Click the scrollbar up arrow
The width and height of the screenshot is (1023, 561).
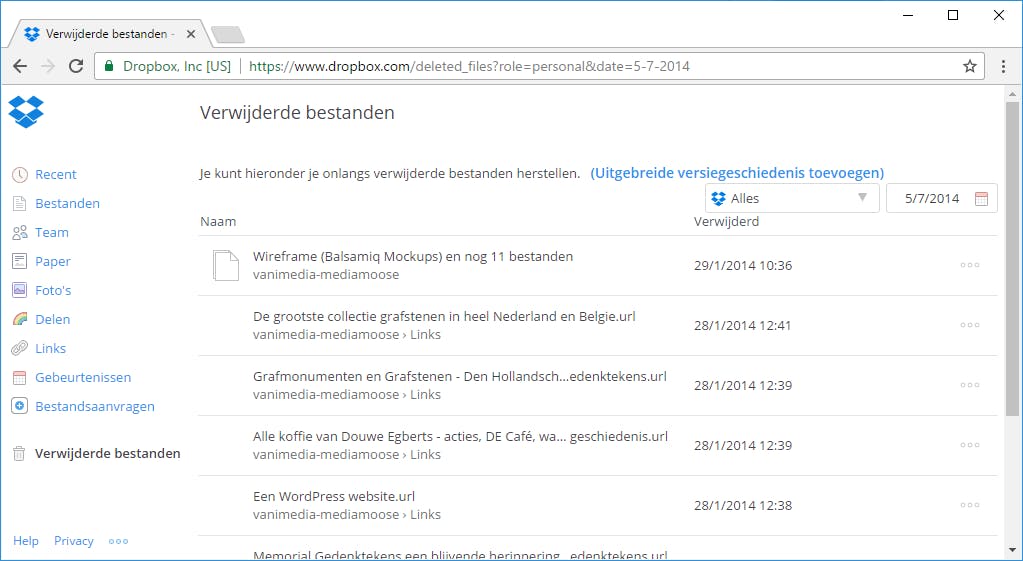(x=1012, y=95)
